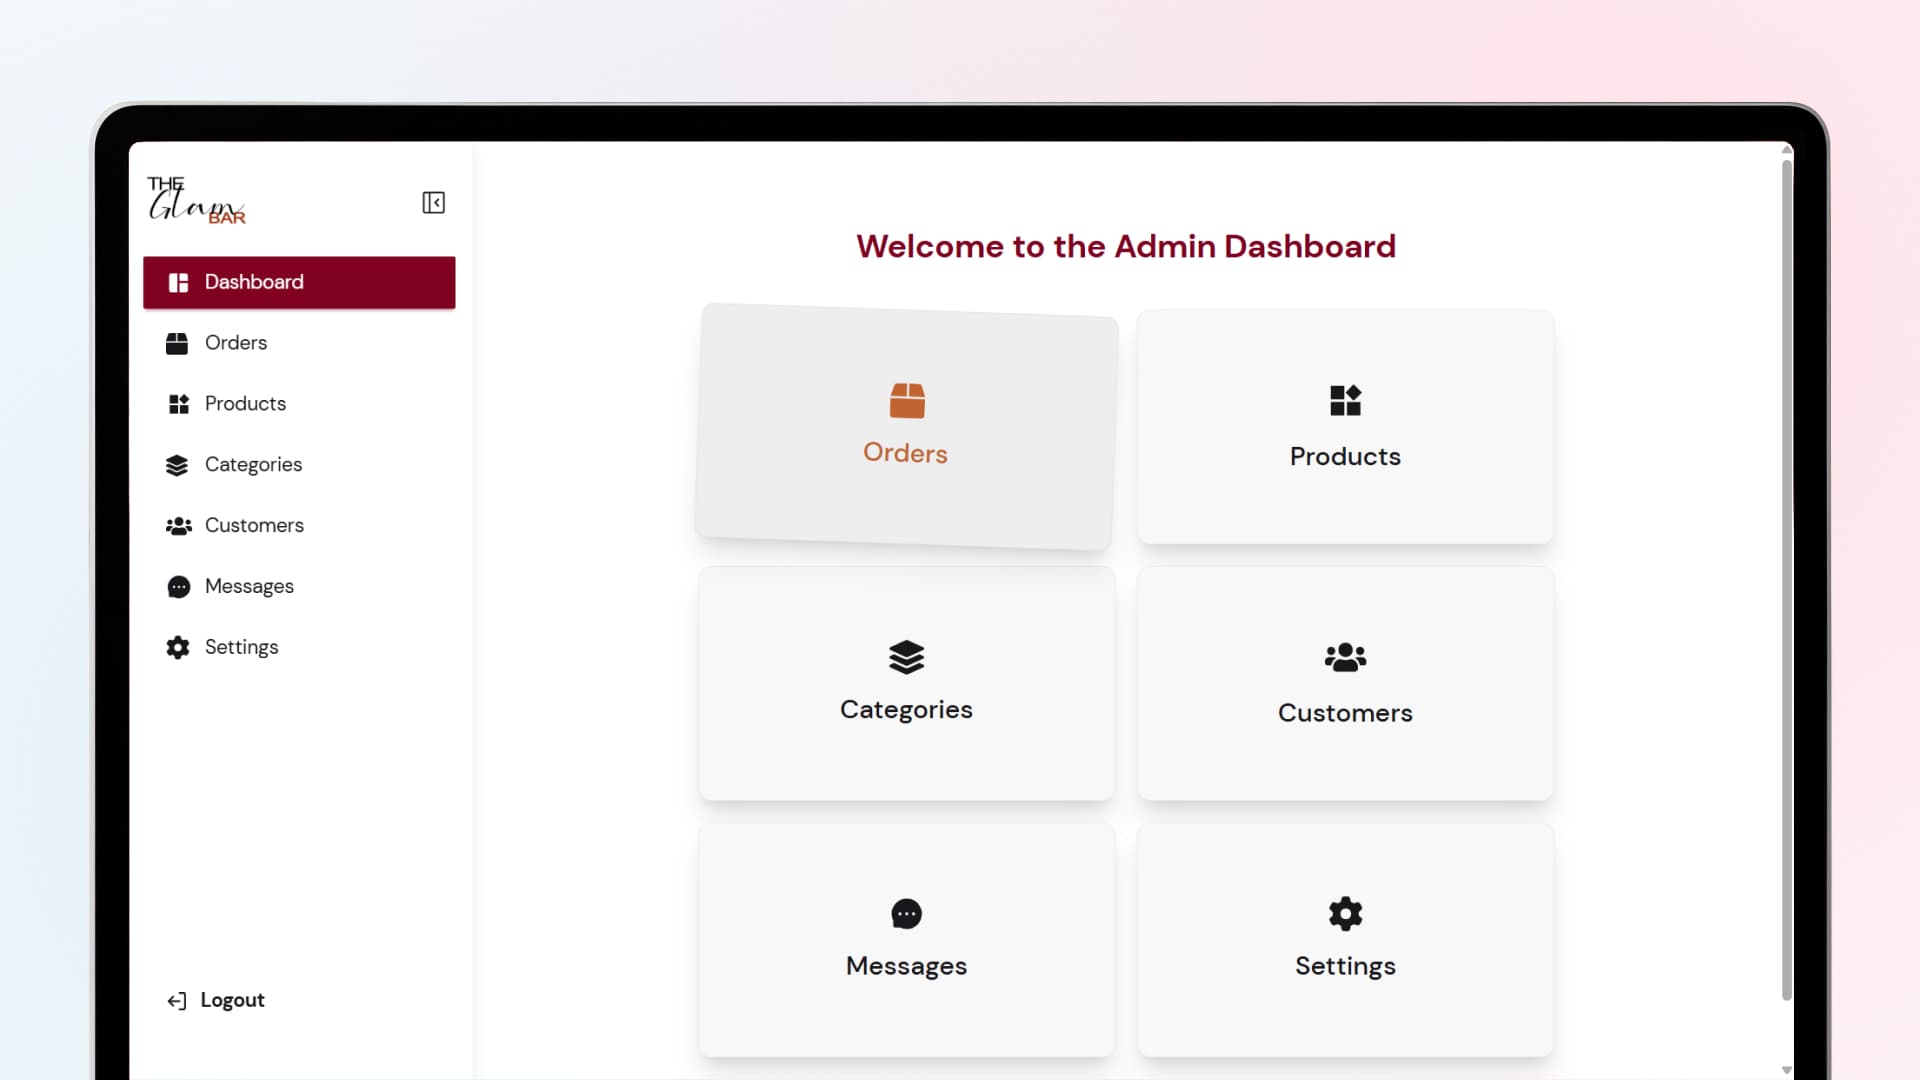Click the Logout button
The height and width of the screenshot is (1080, 1920).
(216, 1000)
